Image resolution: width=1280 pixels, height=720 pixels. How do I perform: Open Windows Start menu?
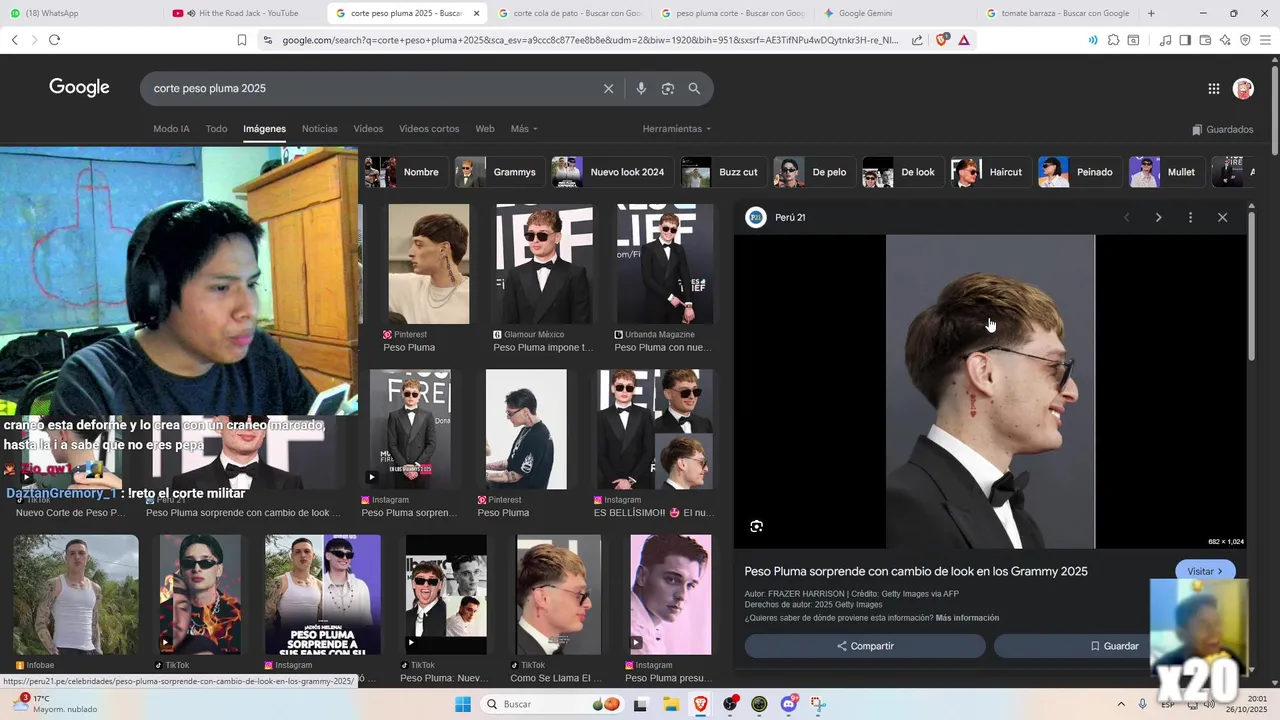[462, 704]
